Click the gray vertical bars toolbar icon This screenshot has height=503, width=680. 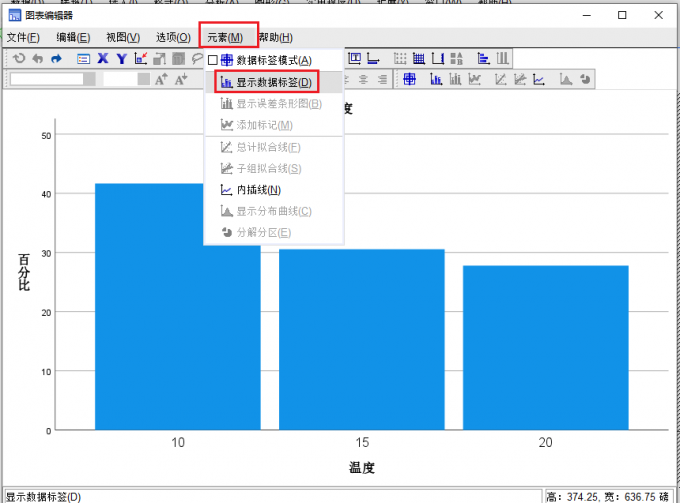click(x=502, y=58)
